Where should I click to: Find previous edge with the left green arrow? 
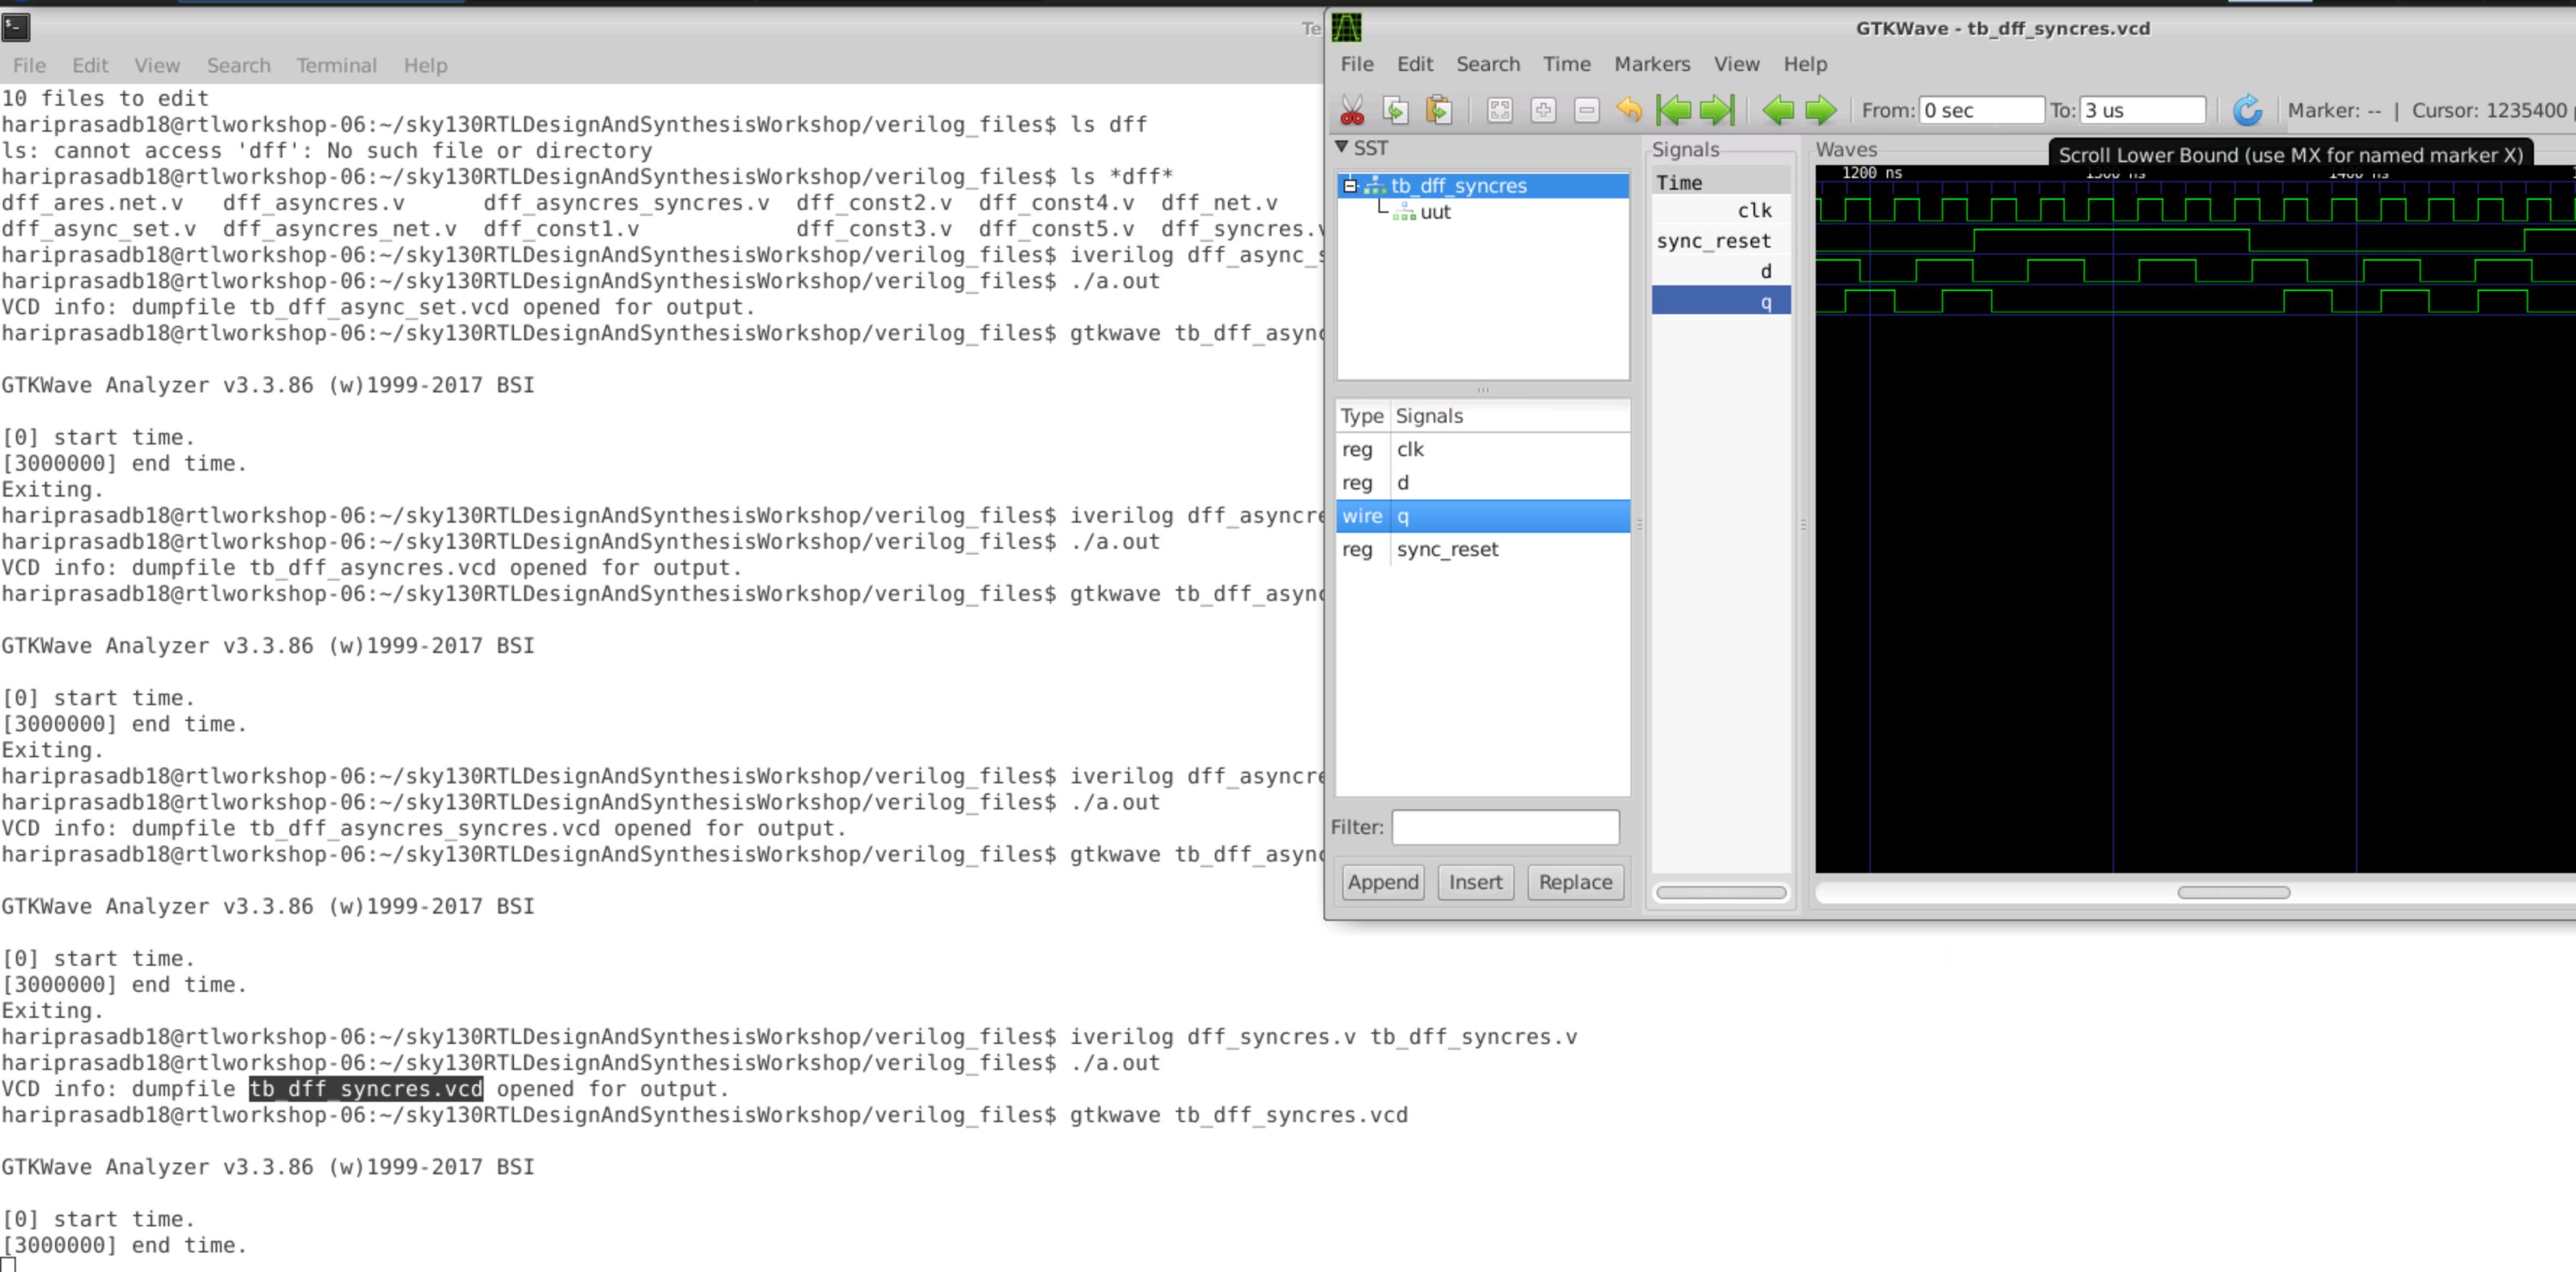click(x=1780, y=111)
